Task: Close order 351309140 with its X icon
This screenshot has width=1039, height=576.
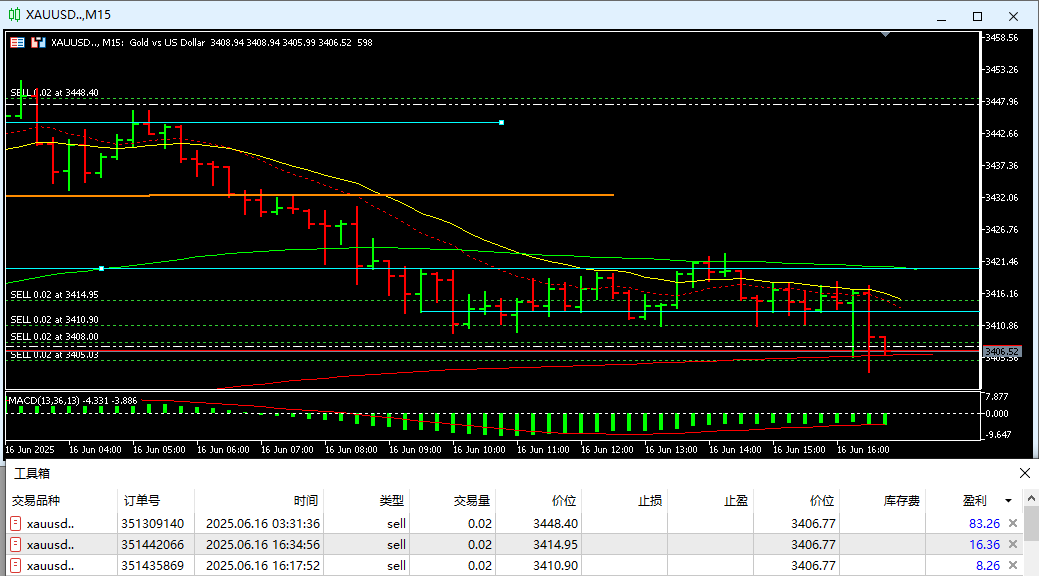Action: (1013, 523)
